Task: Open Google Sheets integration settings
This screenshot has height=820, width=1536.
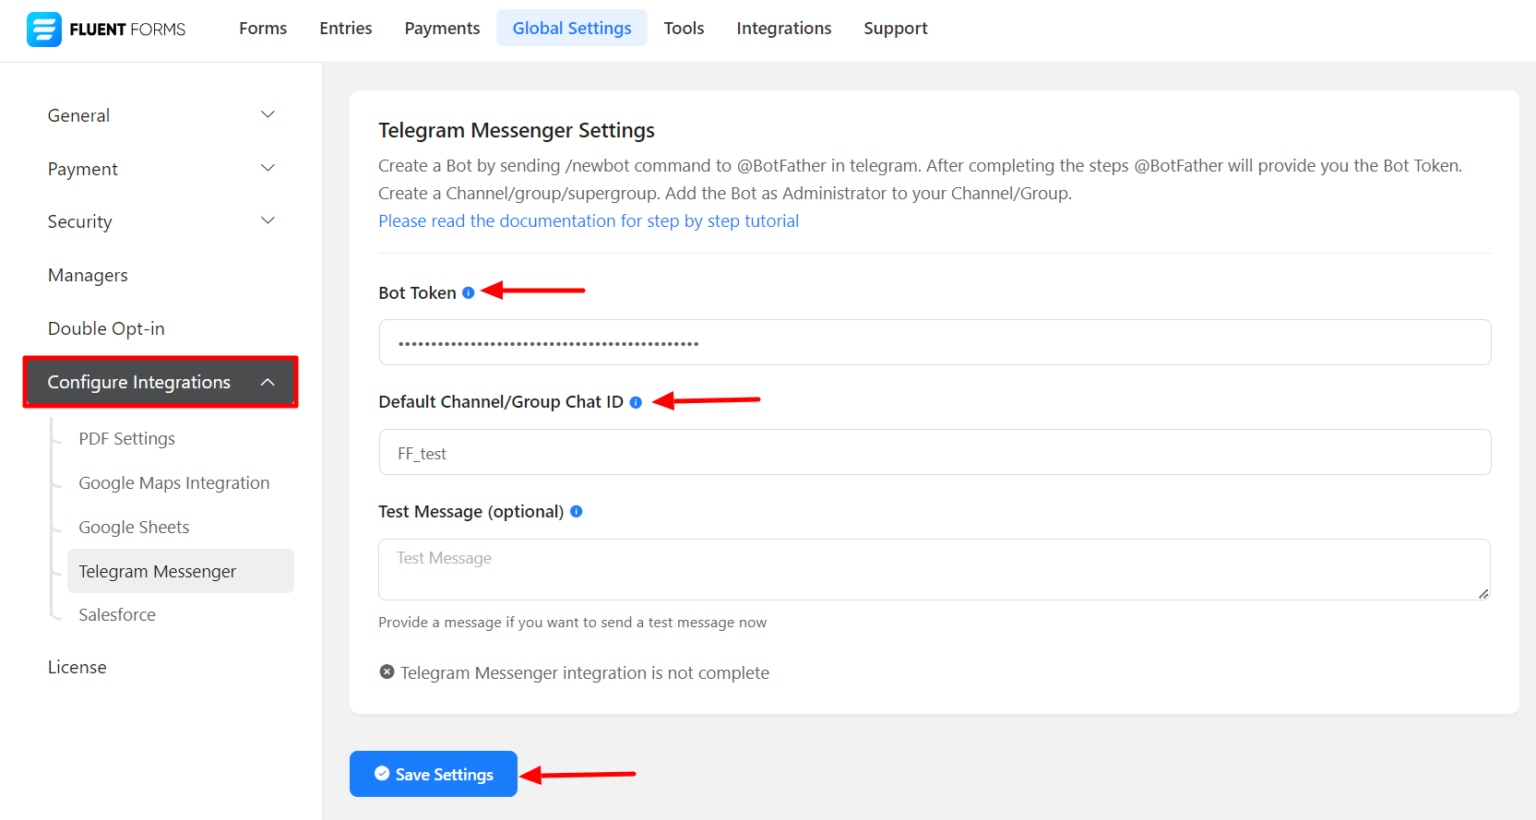Action: click(x=133, y=526)
